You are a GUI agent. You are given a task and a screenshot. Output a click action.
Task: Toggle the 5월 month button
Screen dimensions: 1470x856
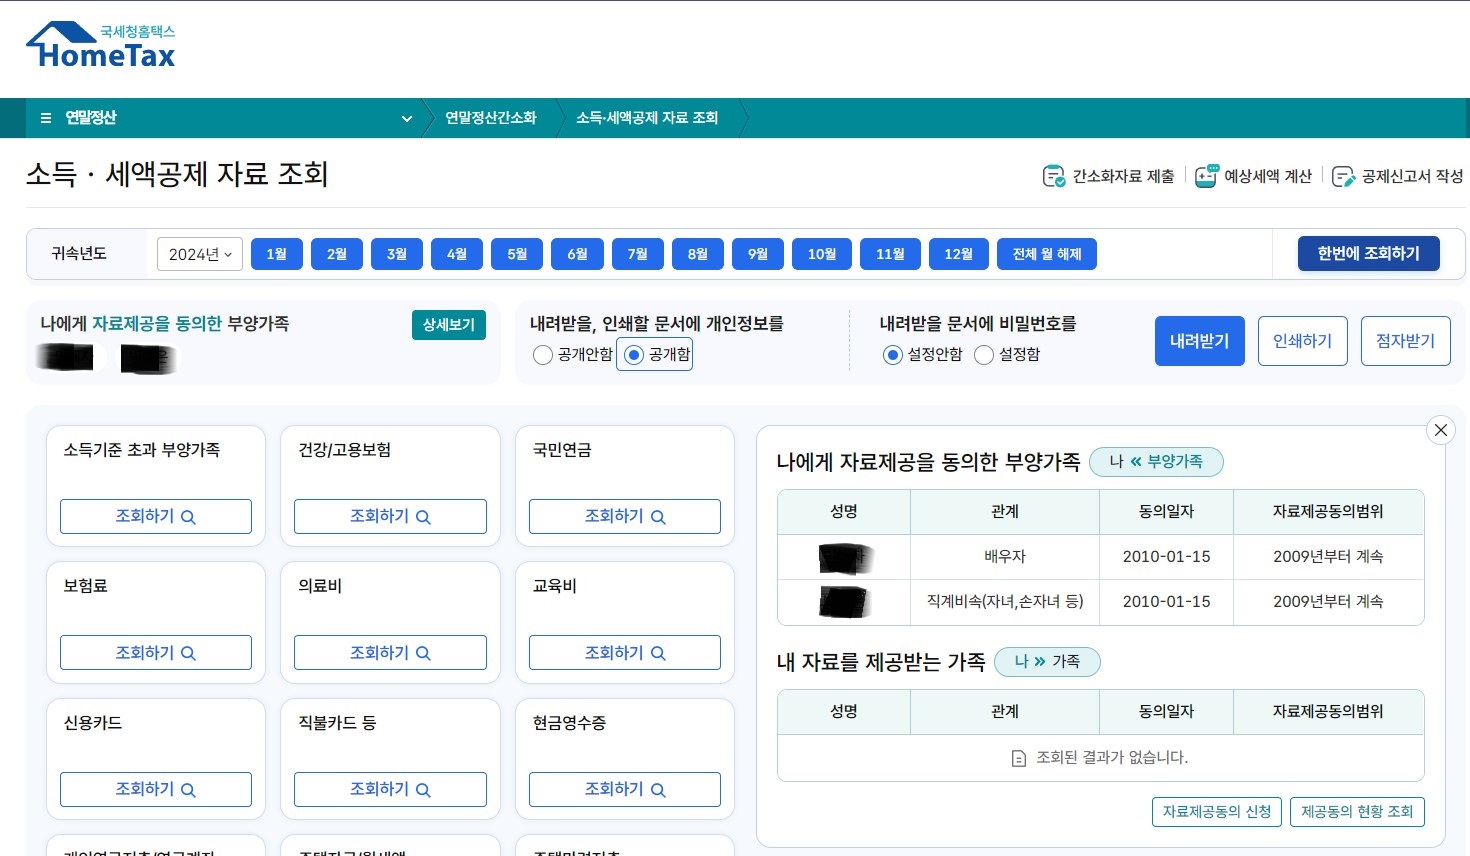(x=517, y=254)
